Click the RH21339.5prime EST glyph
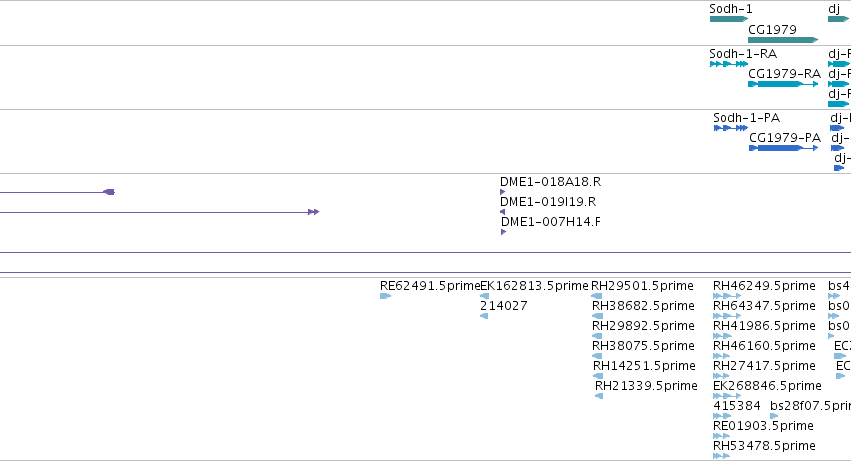 click(x=599, y=396)
